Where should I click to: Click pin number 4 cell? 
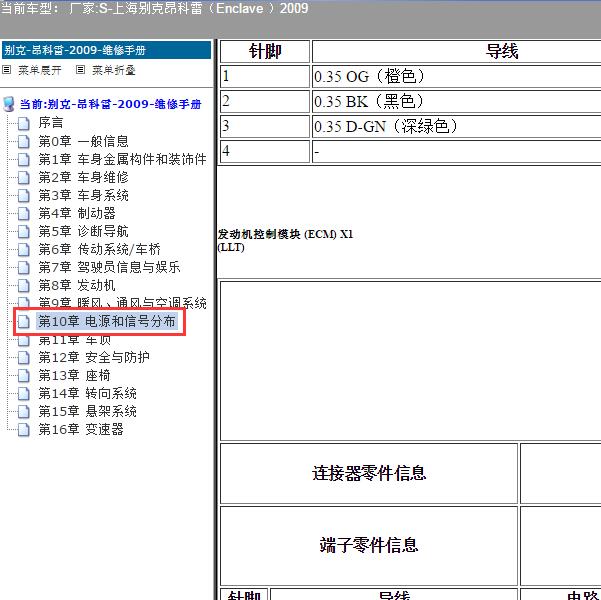[265, 151]
